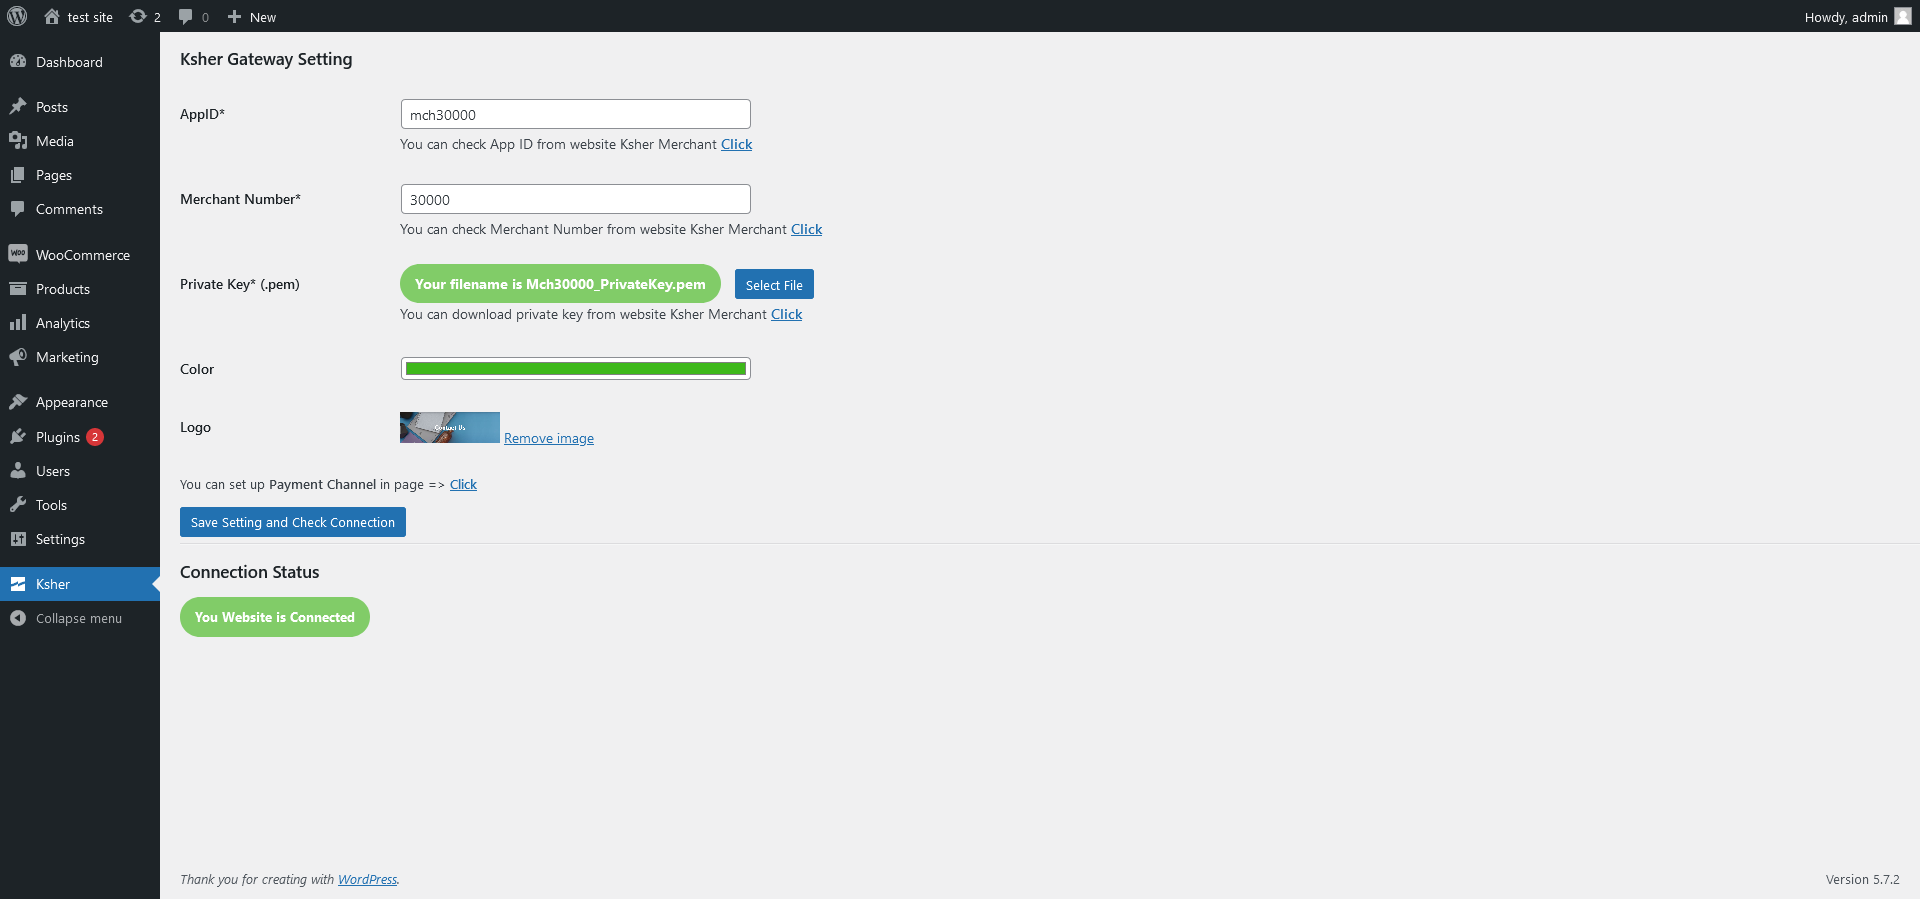Open the test site home icon
The image size is (1920, 899).
[x=52, y=16]
